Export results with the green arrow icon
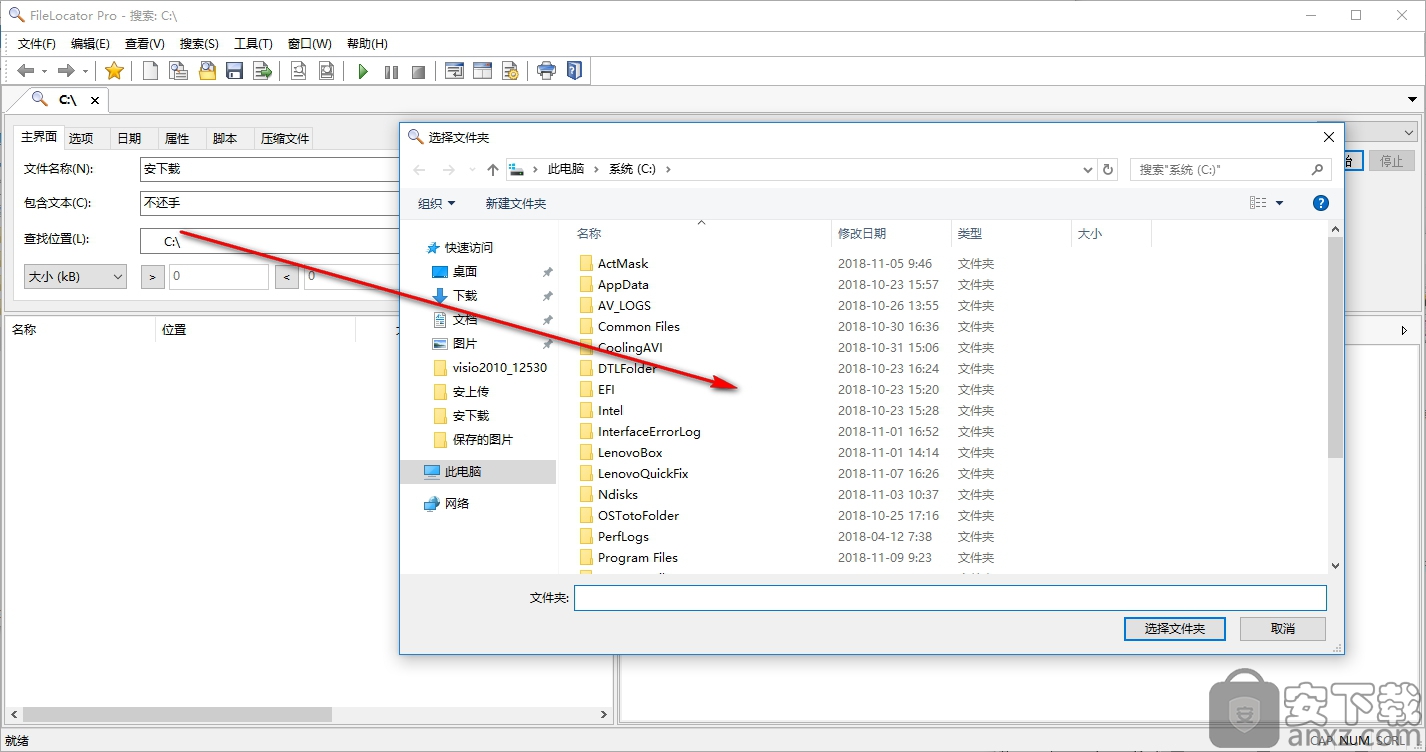The height and width of the screenshot is (752, 1426). click(x=262, y=71)
